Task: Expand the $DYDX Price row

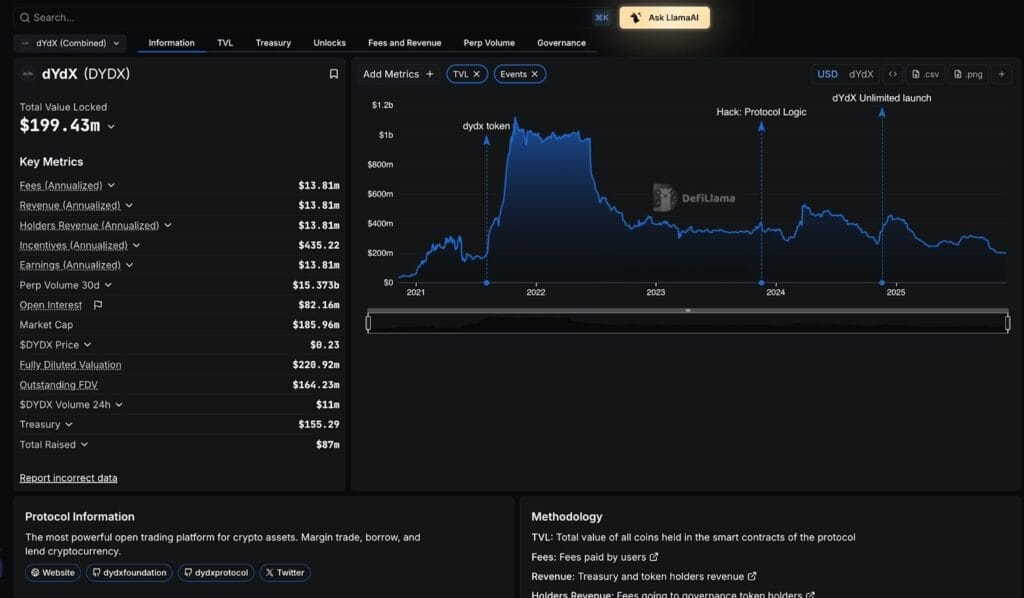Action: (88, 345)
